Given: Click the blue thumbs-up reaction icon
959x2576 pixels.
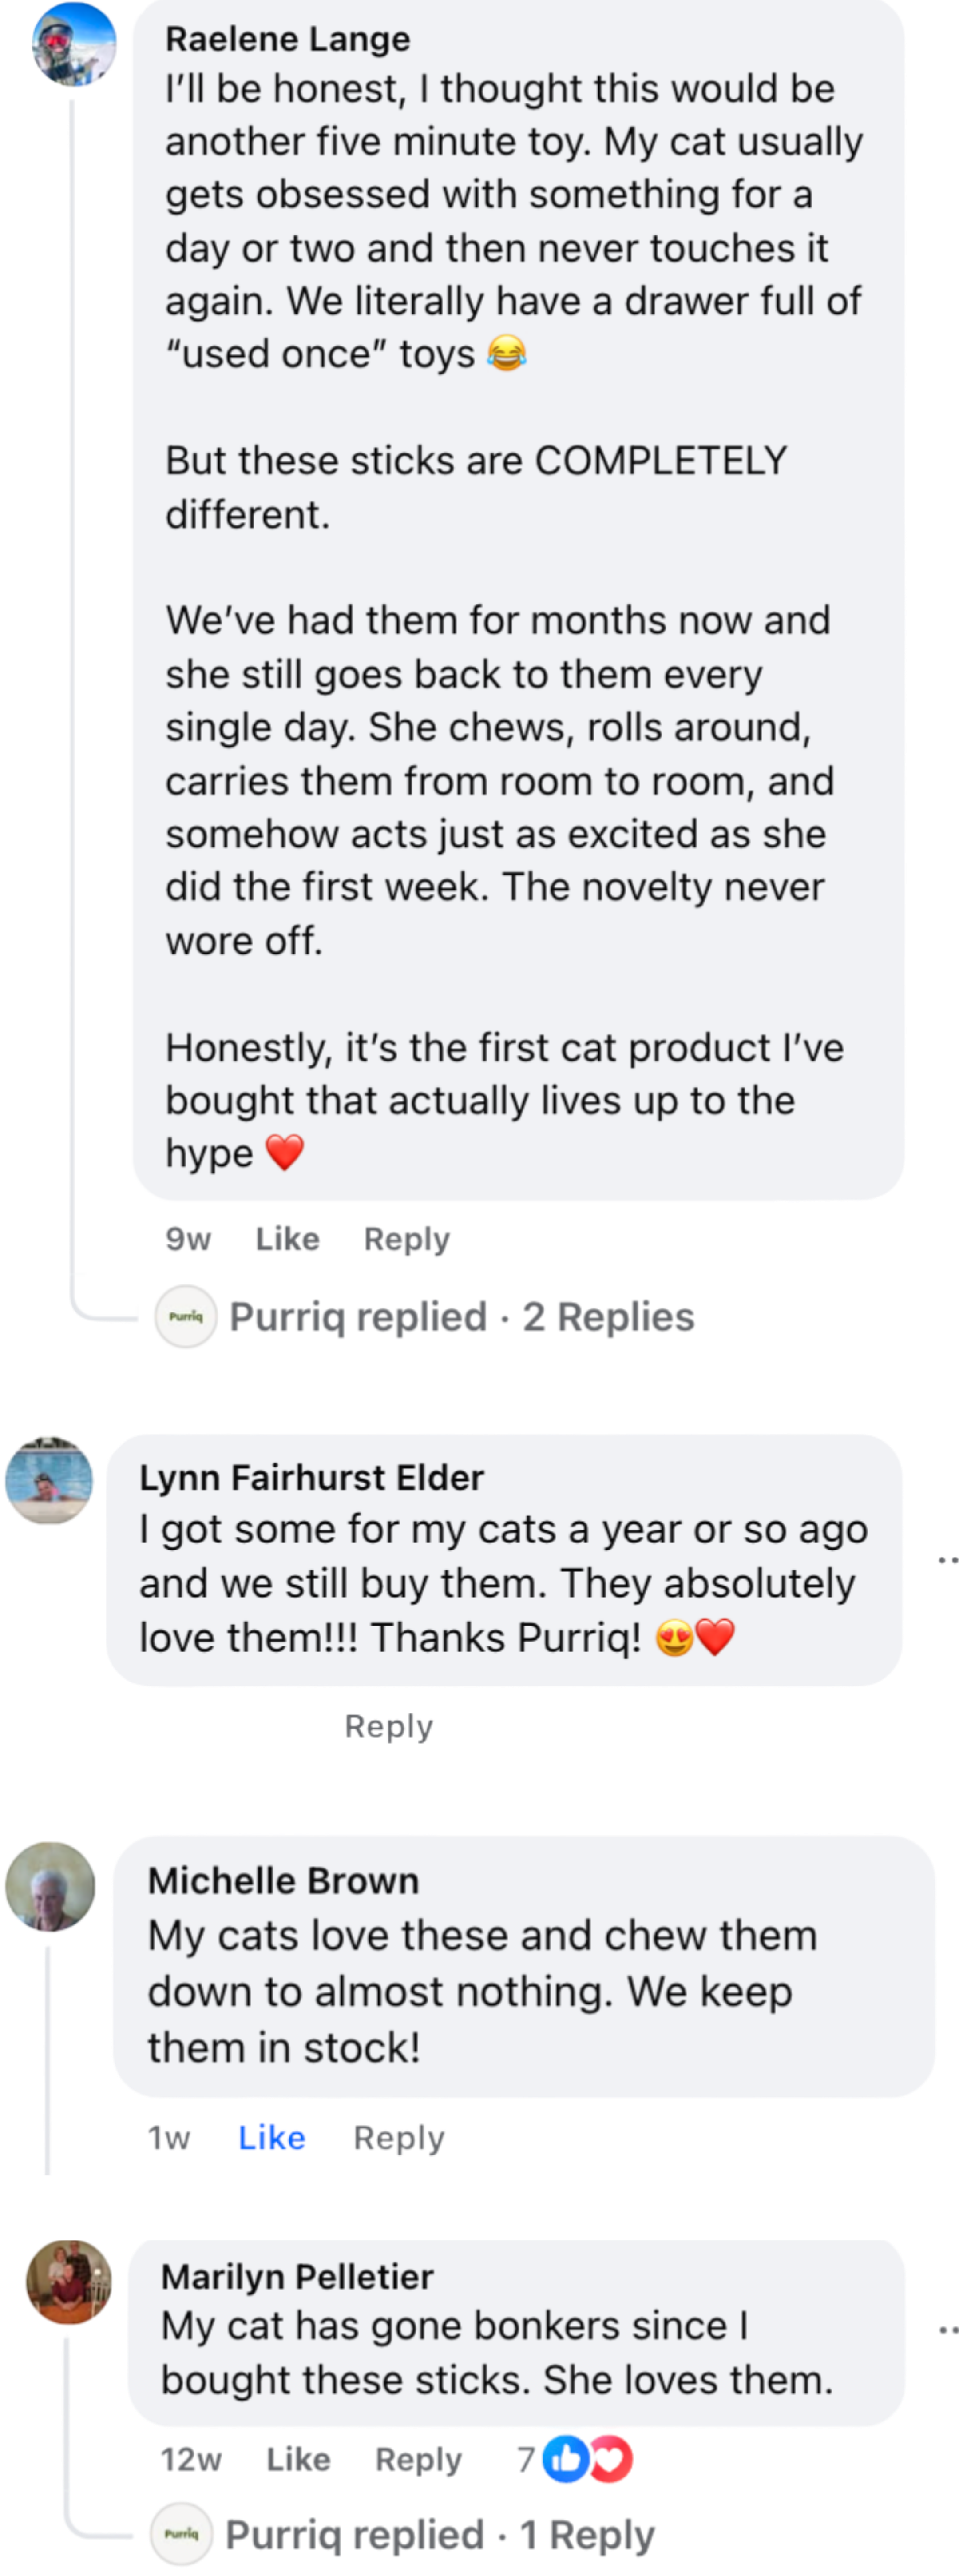Looking at the screenshot, I should (x=565, y=2459).
